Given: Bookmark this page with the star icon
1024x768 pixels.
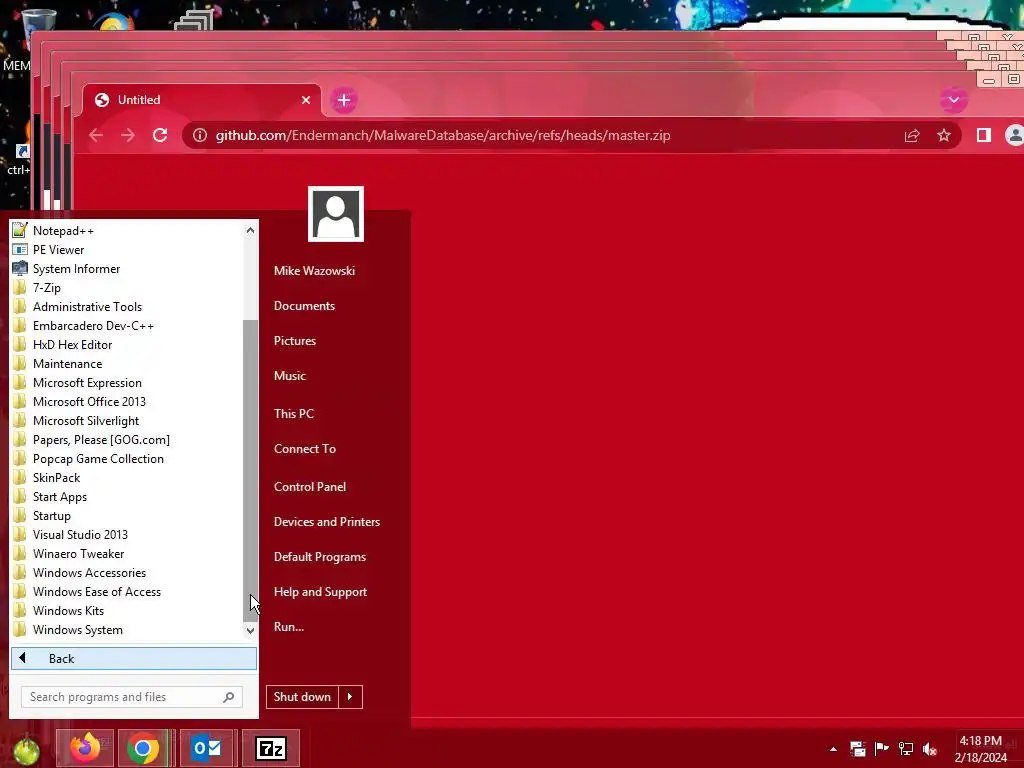Looking at the screenshot, I should (944, 135).
